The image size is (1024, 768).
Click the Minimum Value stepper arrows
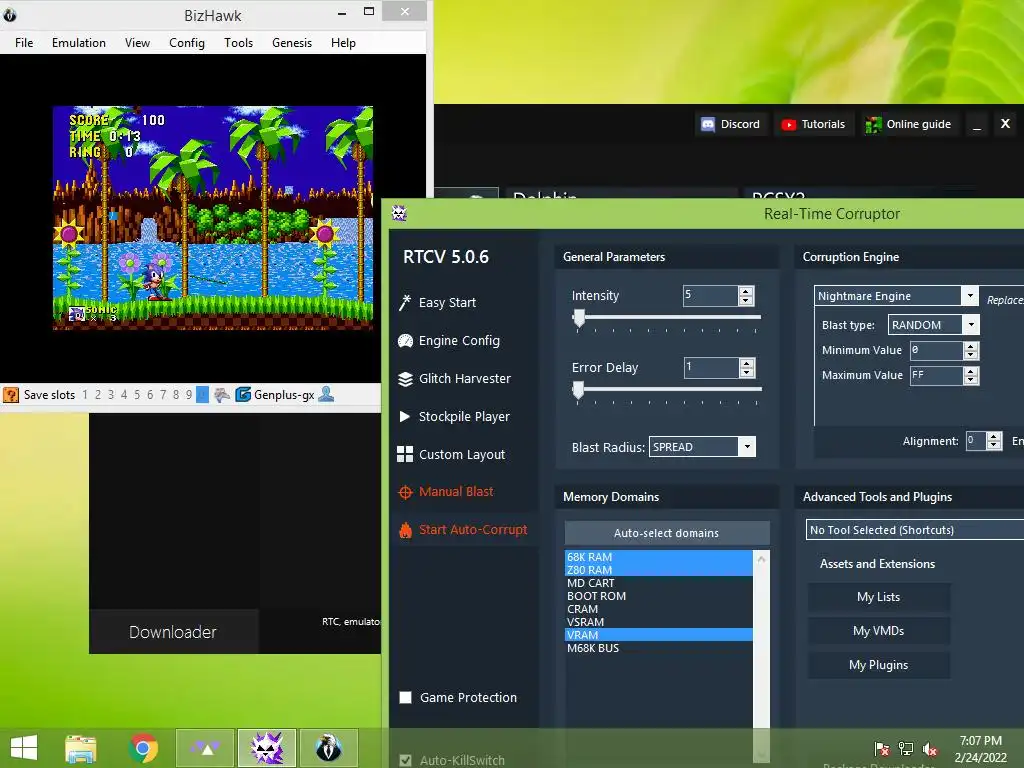pos(971,351)
